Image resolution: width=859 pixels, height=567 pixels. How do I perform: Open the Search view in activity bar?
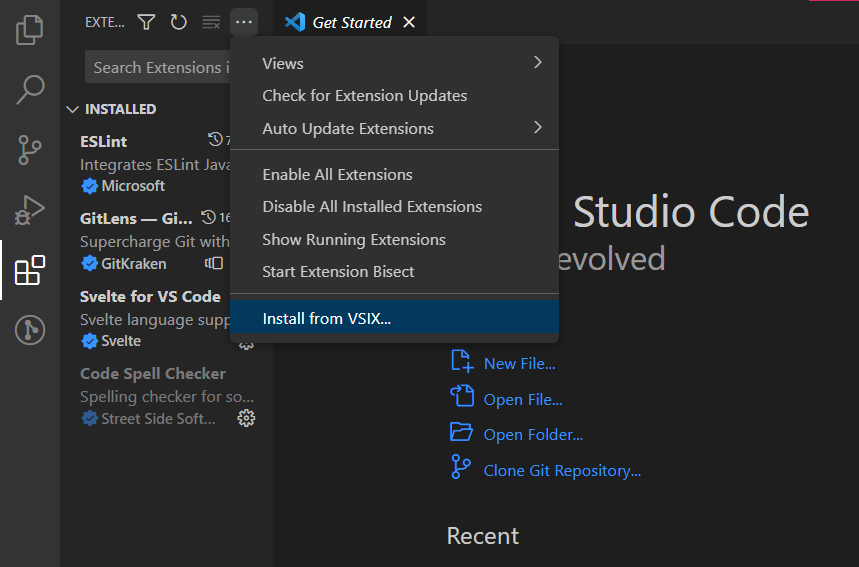30,89
